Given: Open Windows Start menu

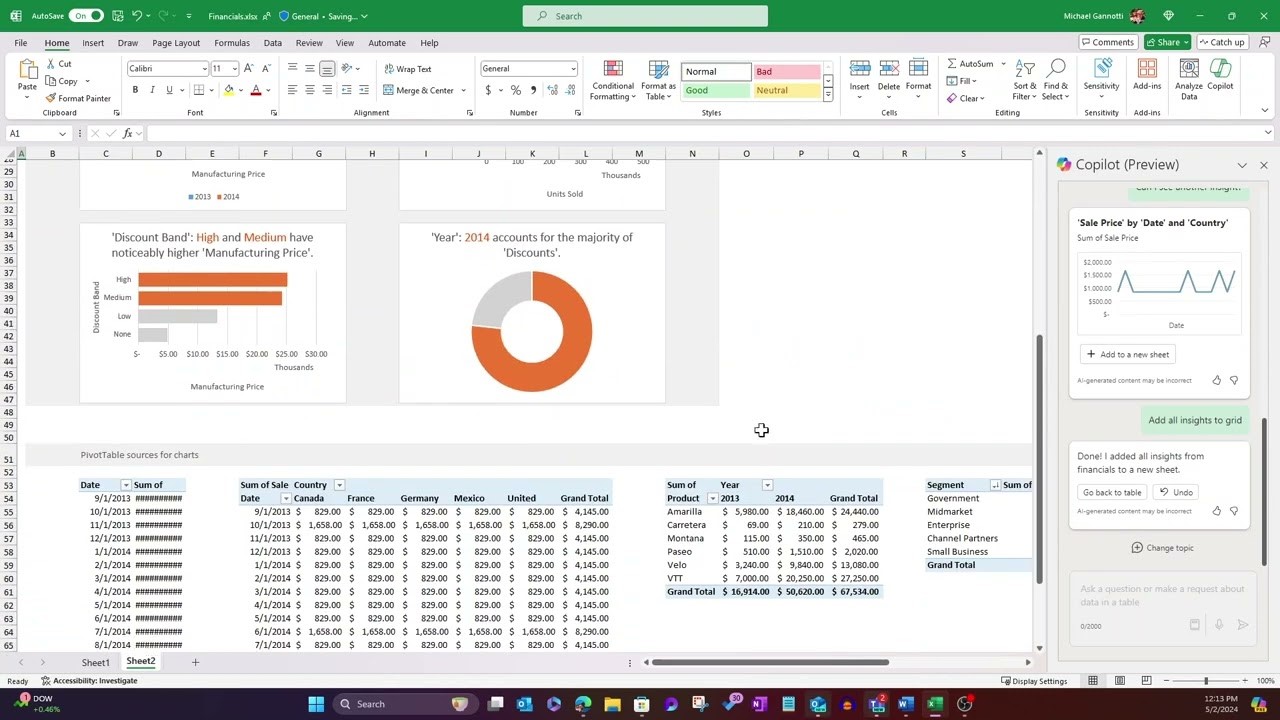Looking at the screenshot, I should (x=316, y=704).
